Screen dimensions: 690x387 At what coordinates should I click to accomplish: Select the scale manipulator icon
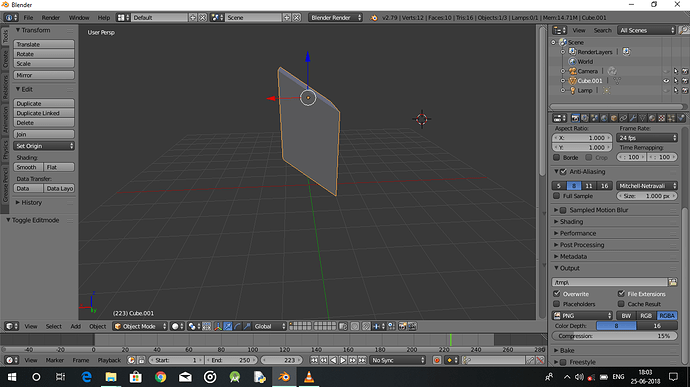[x=247, y=326]
